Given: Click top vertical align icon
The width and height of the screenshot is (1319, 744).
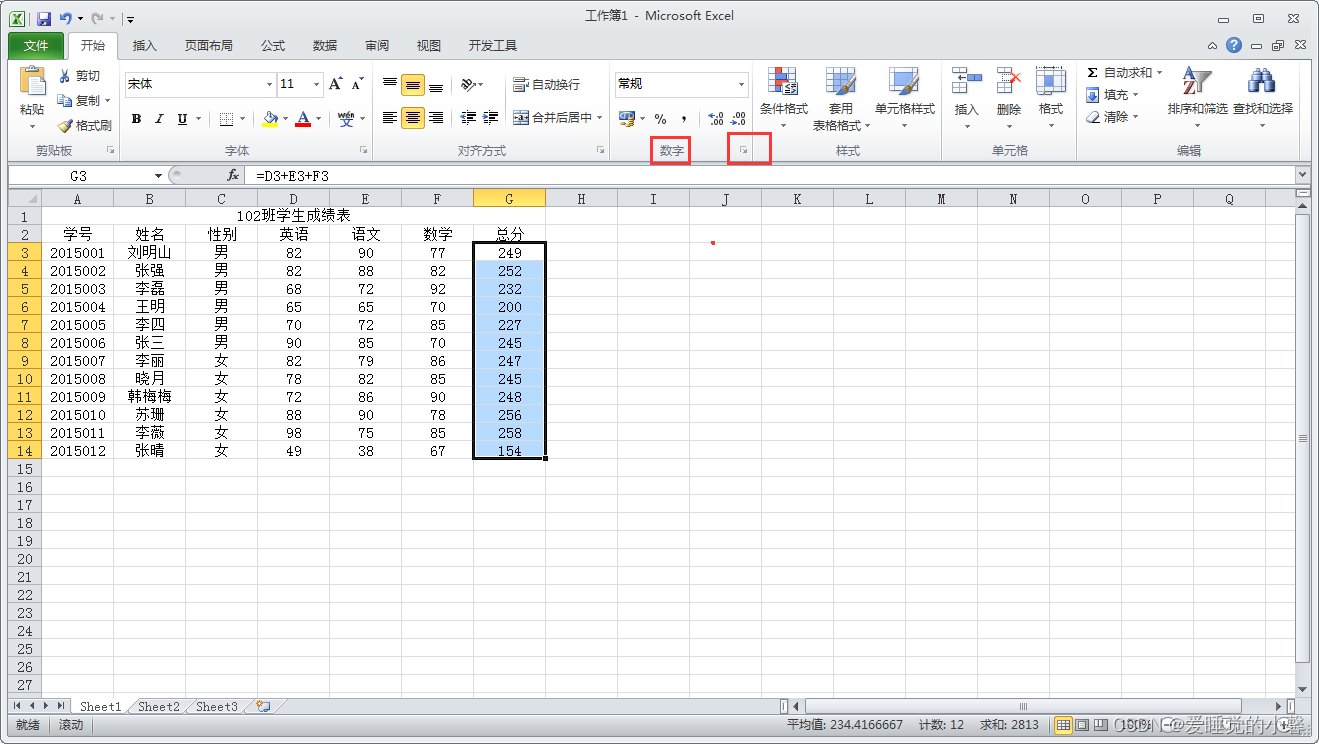Looking at the screenshot, I should click(390, 85).
